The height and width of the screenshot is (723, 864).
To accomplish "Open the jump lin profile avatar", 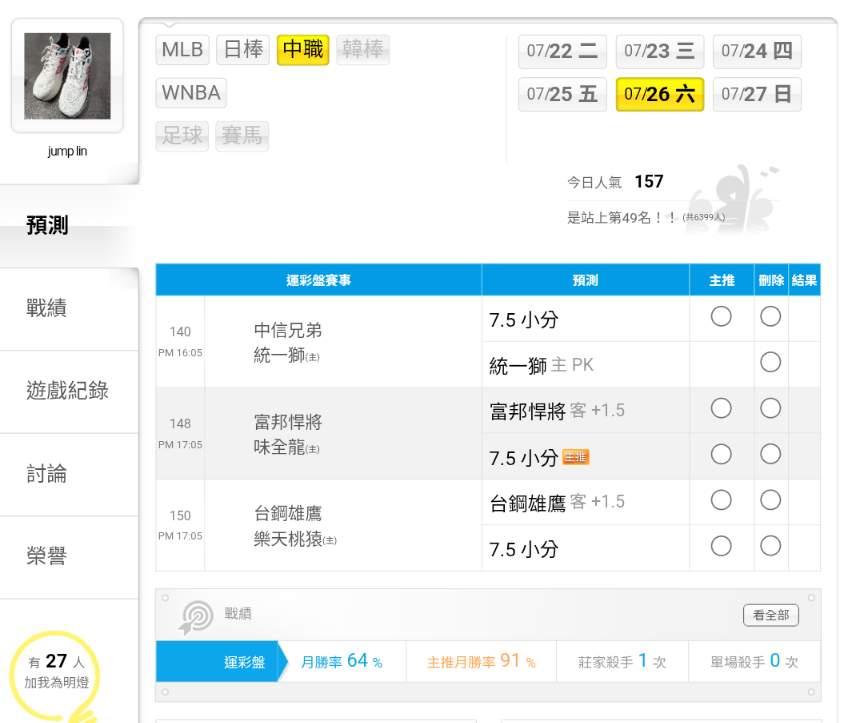I will tap(67, 76).
